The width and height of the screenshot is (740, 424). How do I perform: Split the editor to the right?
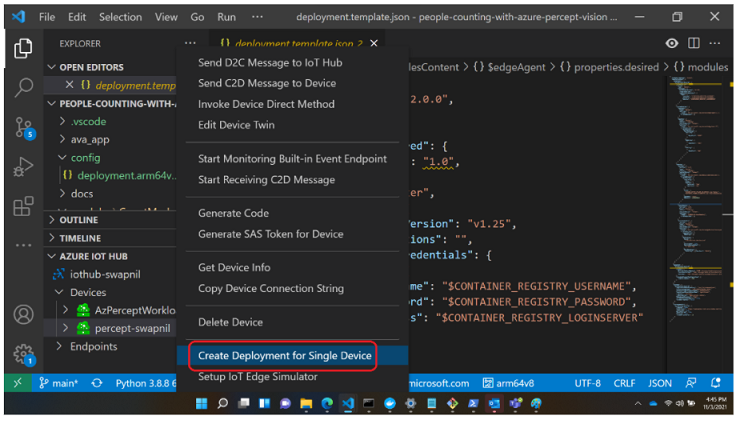coord(693,43)
